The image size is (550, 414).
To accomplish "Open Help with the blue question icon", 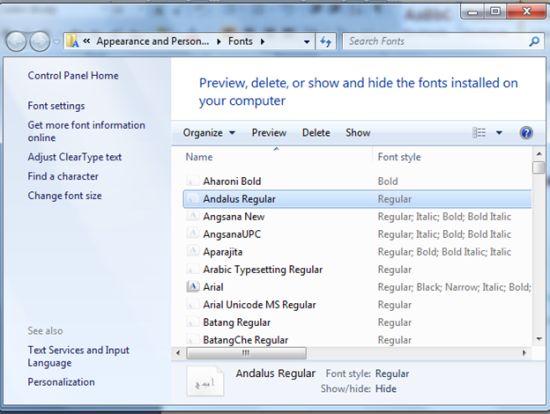I will click(x=526, y=133).
